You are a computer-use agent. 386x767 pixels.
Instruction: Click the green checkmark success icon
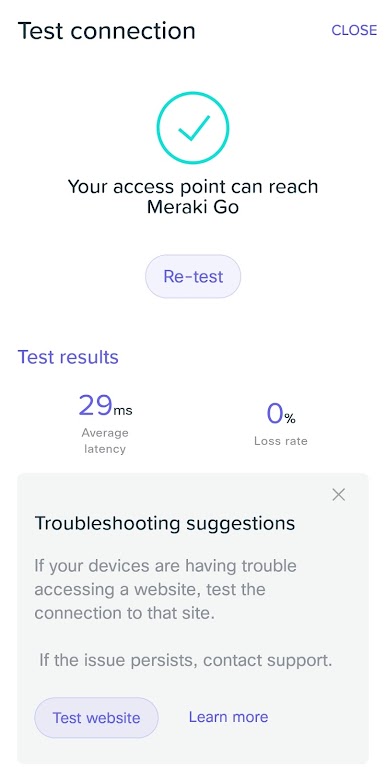tap(193, 127)
